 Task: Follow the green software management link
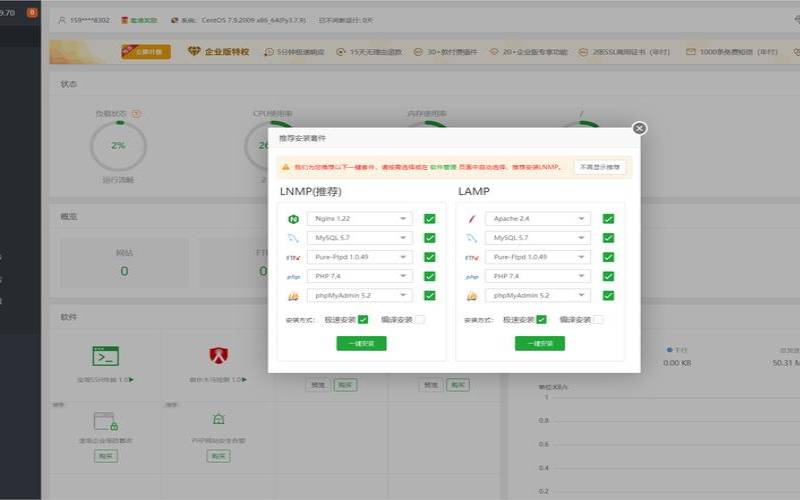pos(443,167)
